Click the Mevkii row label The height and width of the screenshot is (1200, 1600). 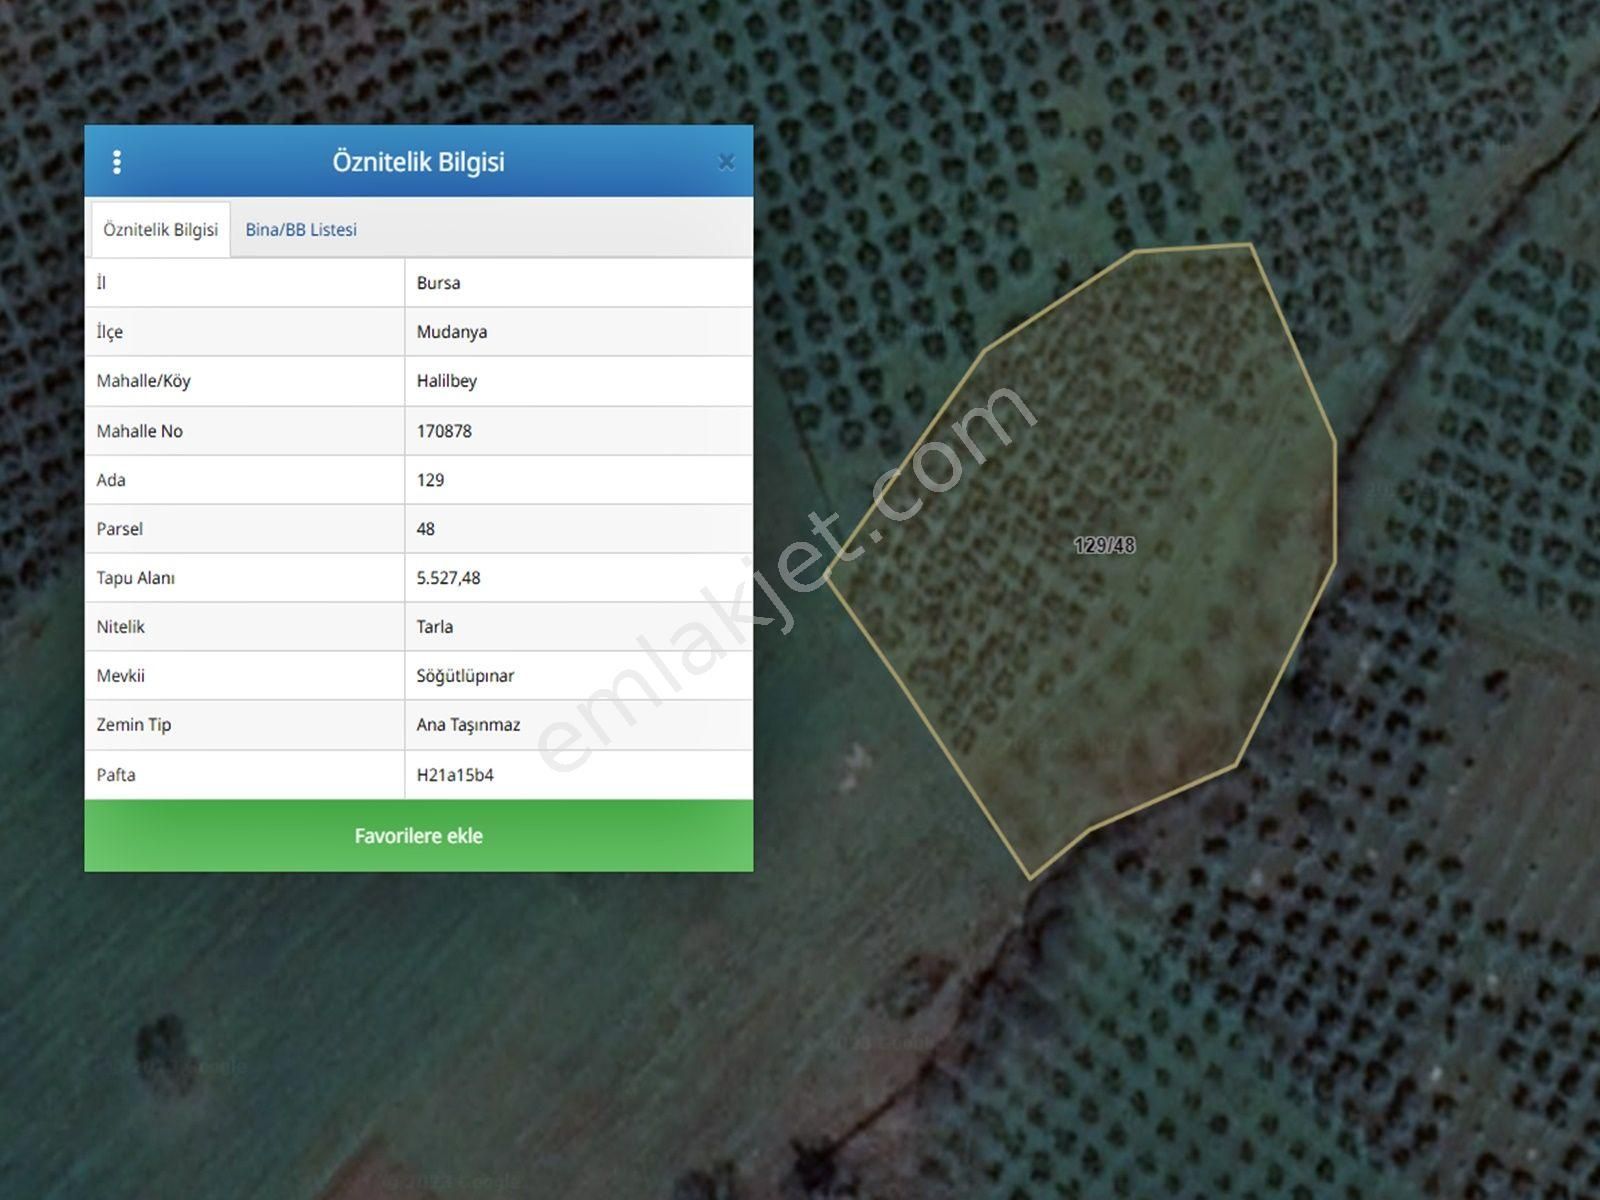coord(121,676)
